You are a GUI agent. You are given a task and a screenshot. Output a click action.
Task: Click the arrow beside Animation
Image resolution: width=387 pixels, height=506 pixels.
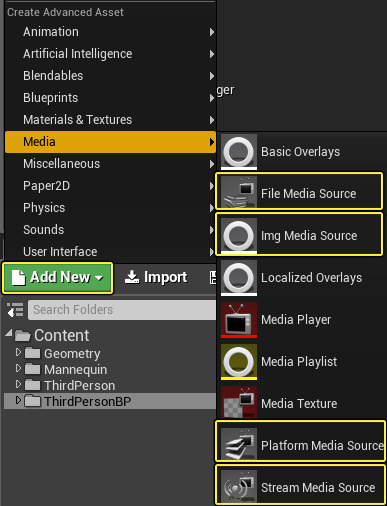coord(212,32)
